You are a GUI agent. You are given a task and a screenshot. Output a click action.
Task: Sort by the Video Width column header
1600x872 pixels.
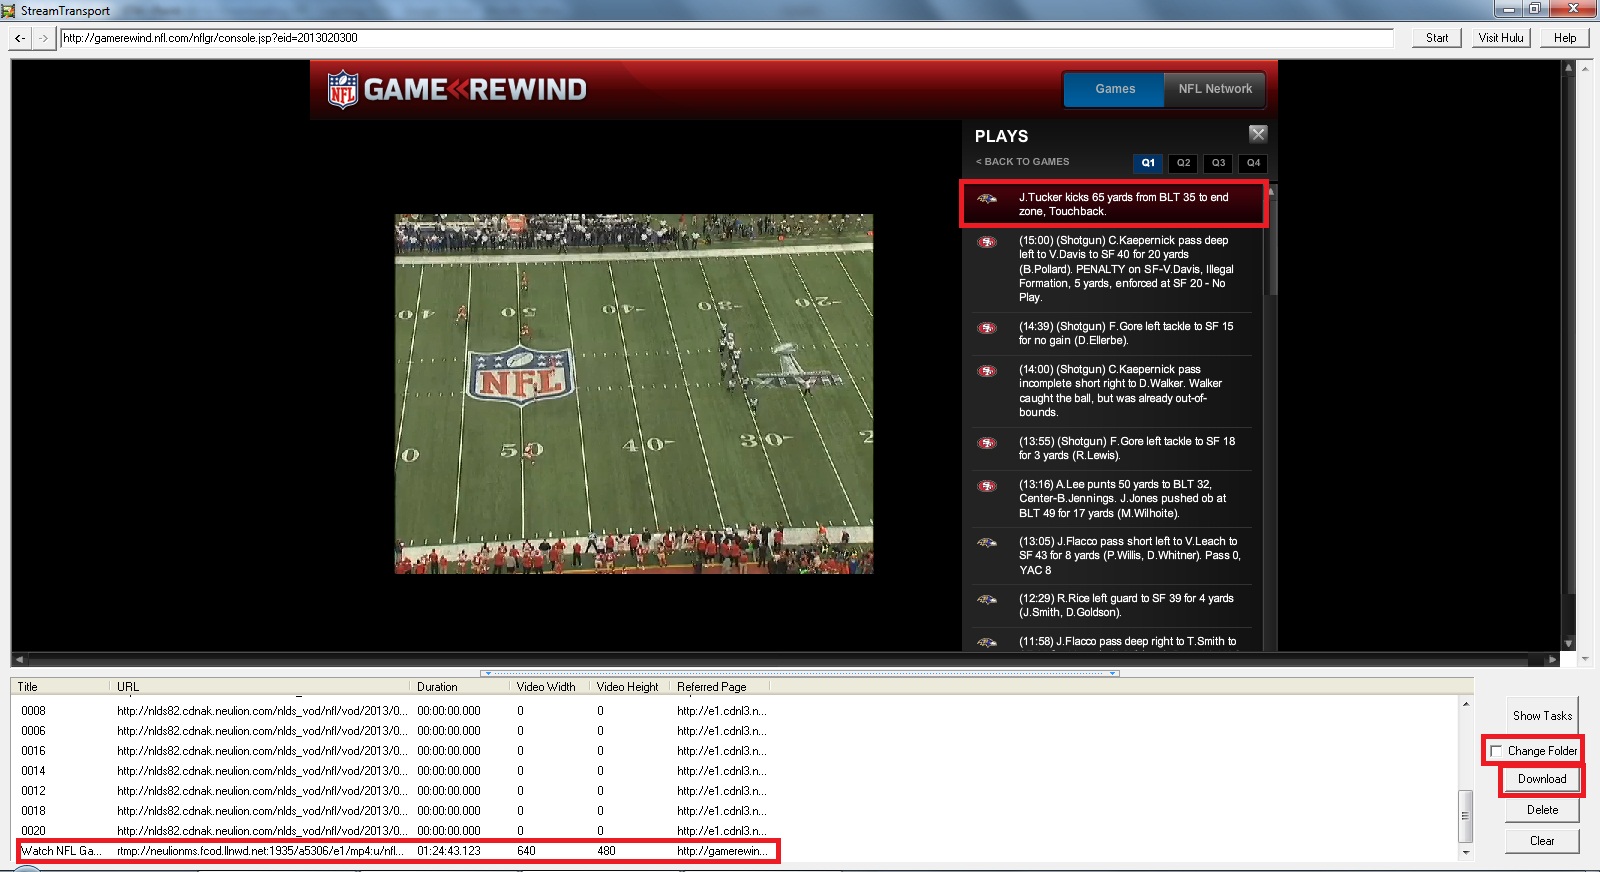click(550, 687)
